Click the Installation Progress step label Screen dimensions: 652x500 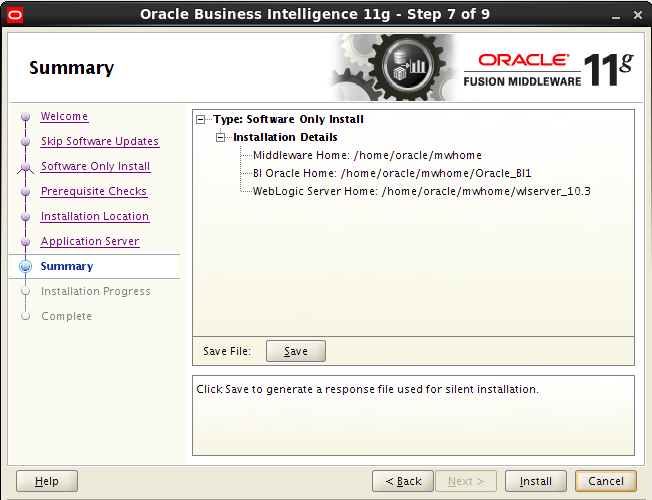click(x=96, y=291)
